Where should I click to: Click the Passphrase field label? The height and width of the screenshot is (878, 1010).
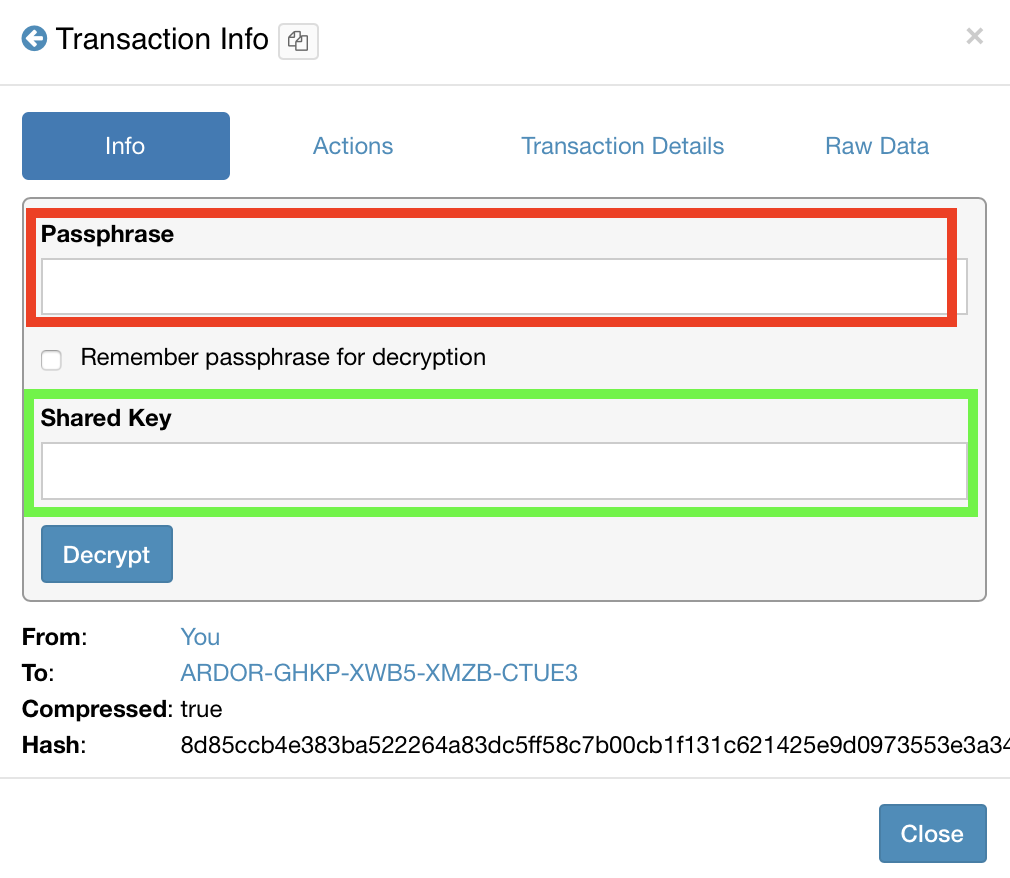point(107,234)
